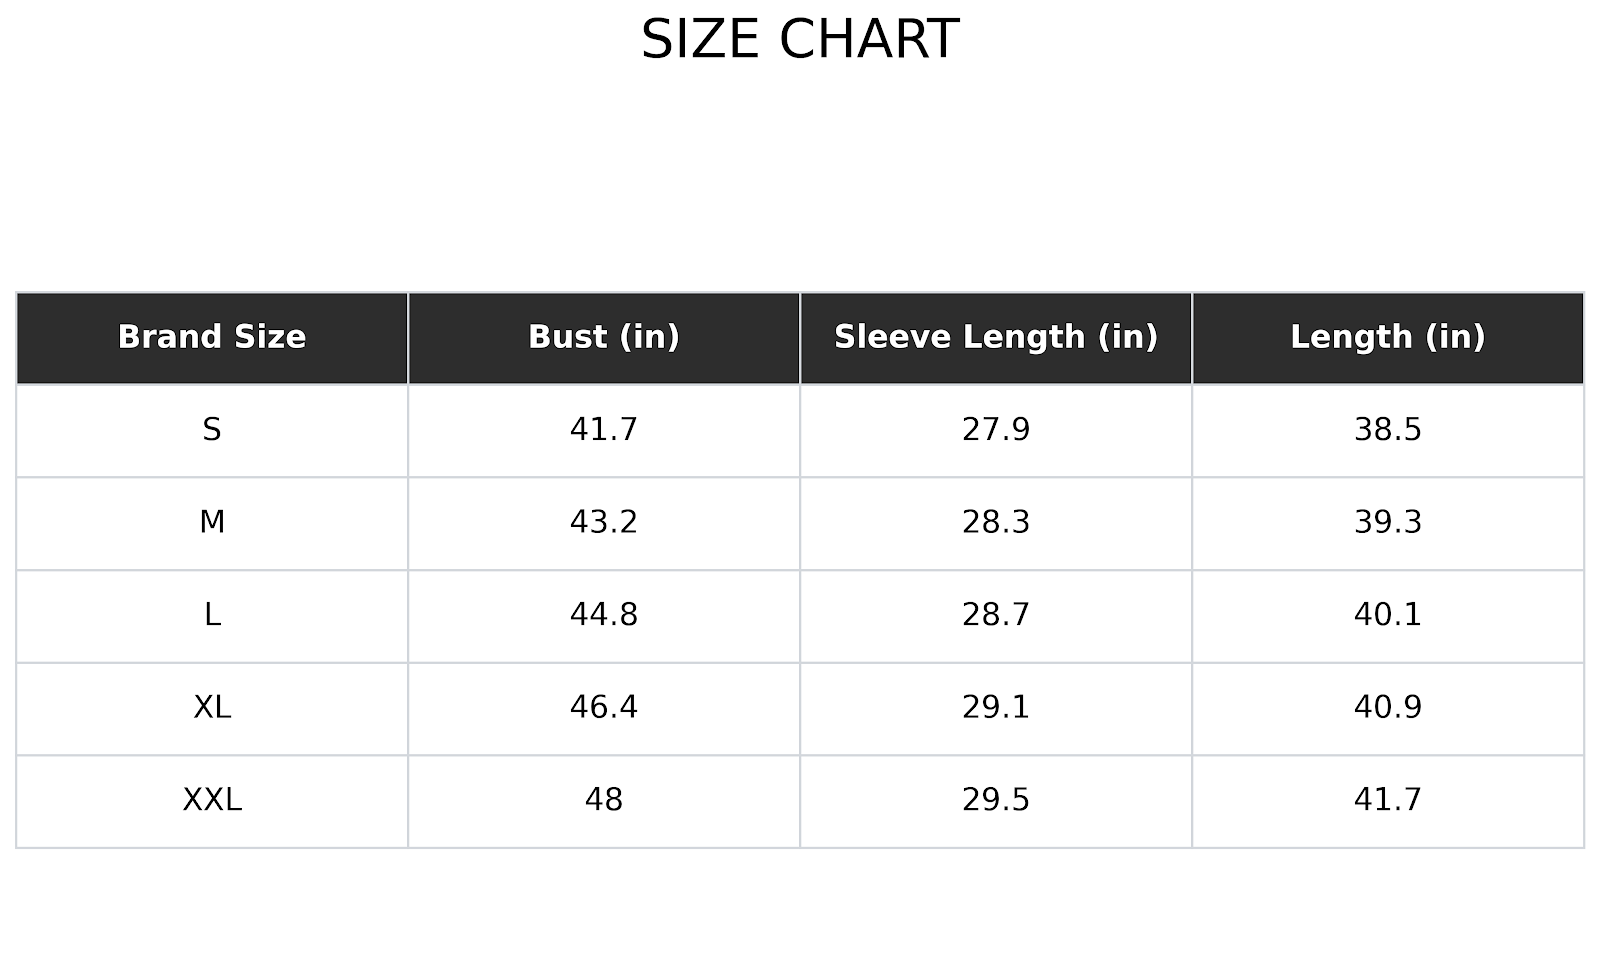Click bust value 46.4
Viewport: 1600px width, 953px height.
point(604,708)
